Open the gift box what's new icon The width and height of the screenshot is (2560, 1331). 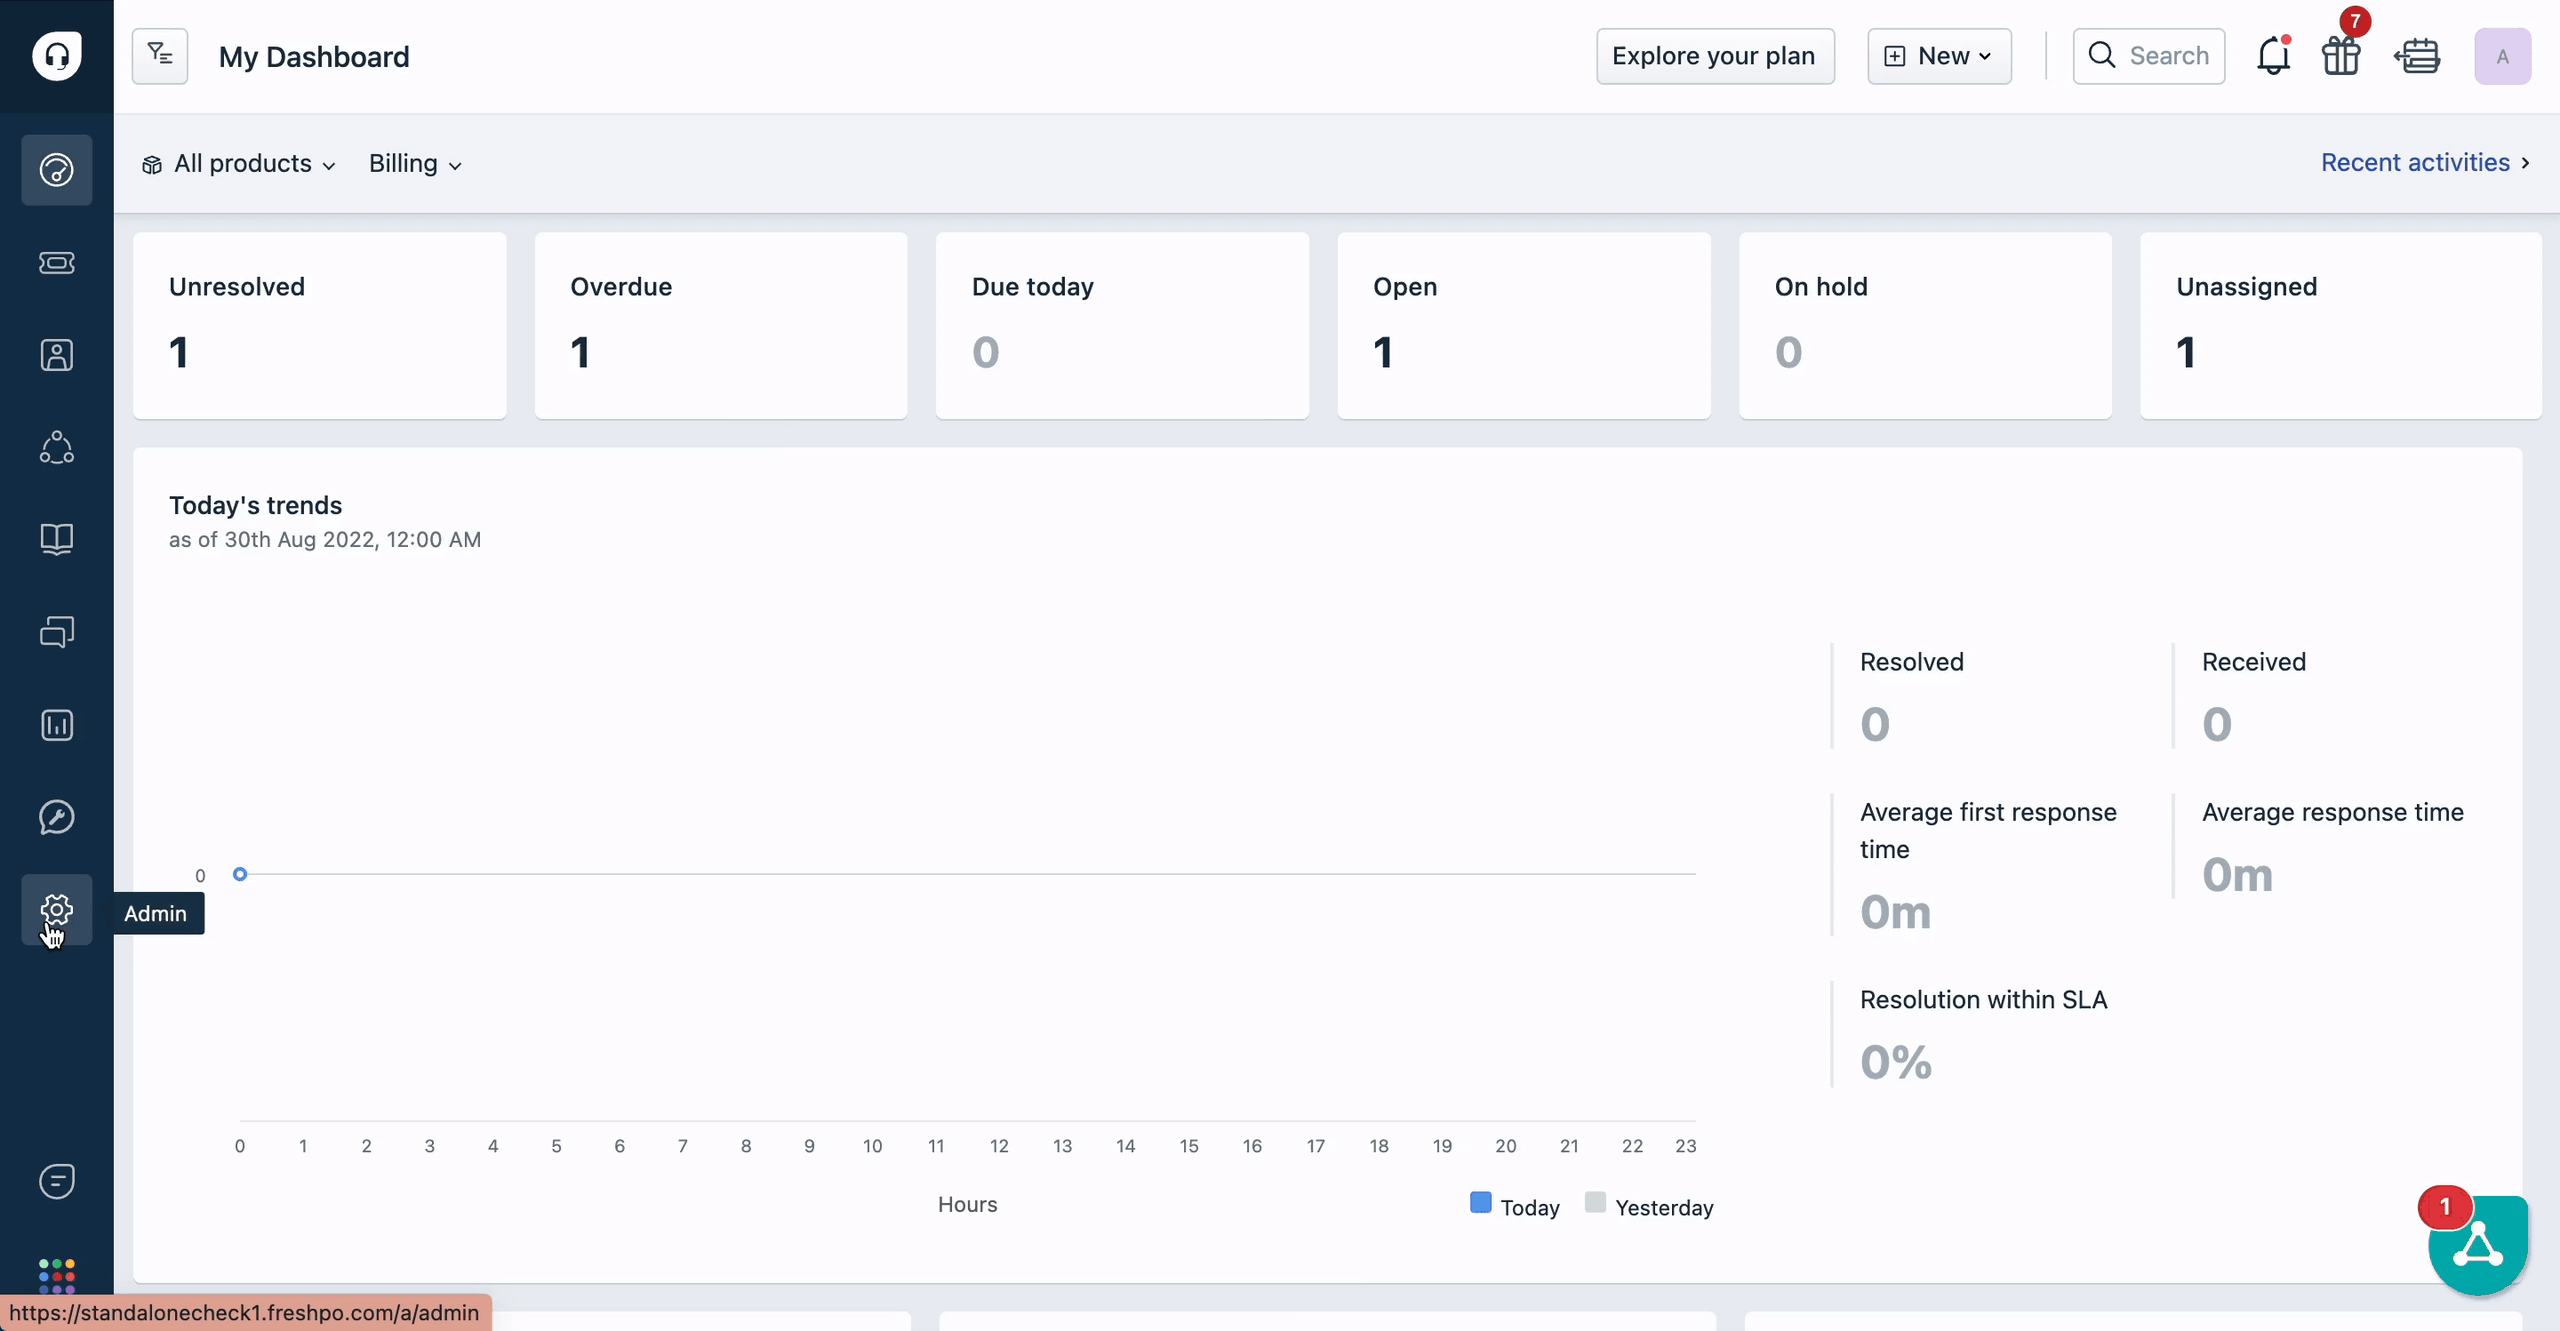tap(2341, 56)
